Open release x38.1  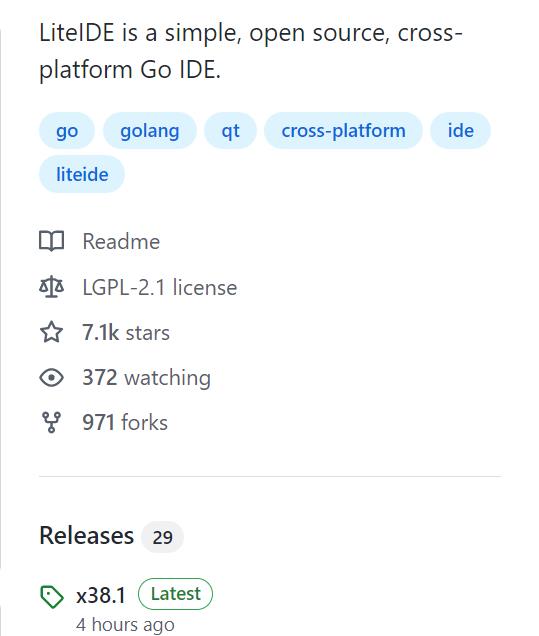[101, 595]
